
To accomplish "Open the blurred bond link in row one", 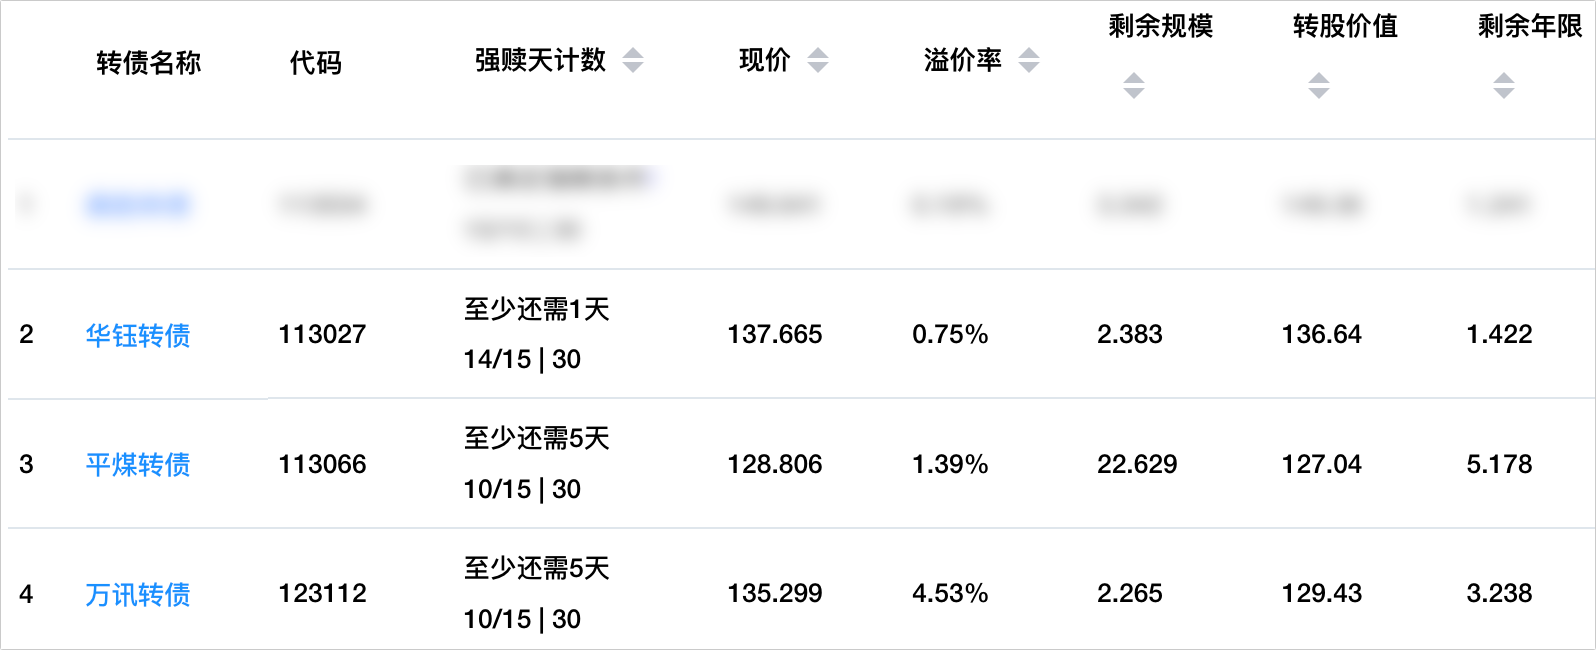I will click(x=138, y=205).
